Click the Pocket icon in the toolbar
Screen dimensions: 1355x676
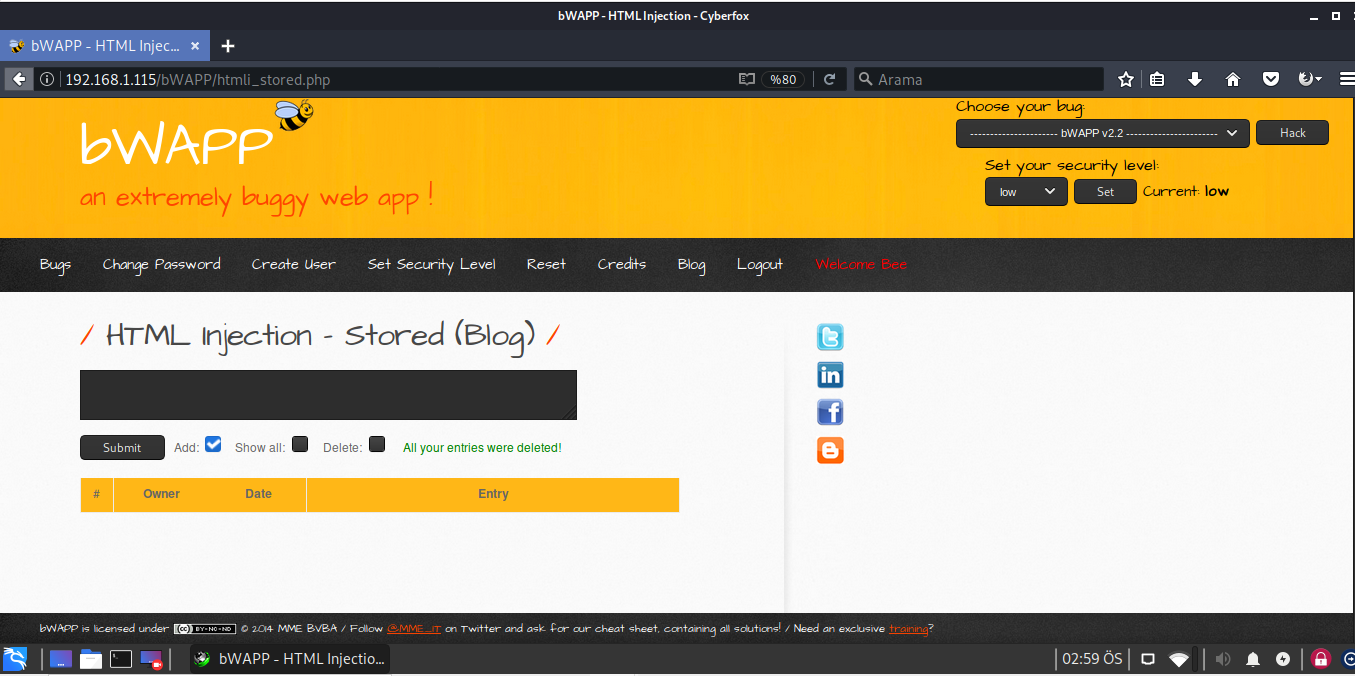tap(1271, 79)
